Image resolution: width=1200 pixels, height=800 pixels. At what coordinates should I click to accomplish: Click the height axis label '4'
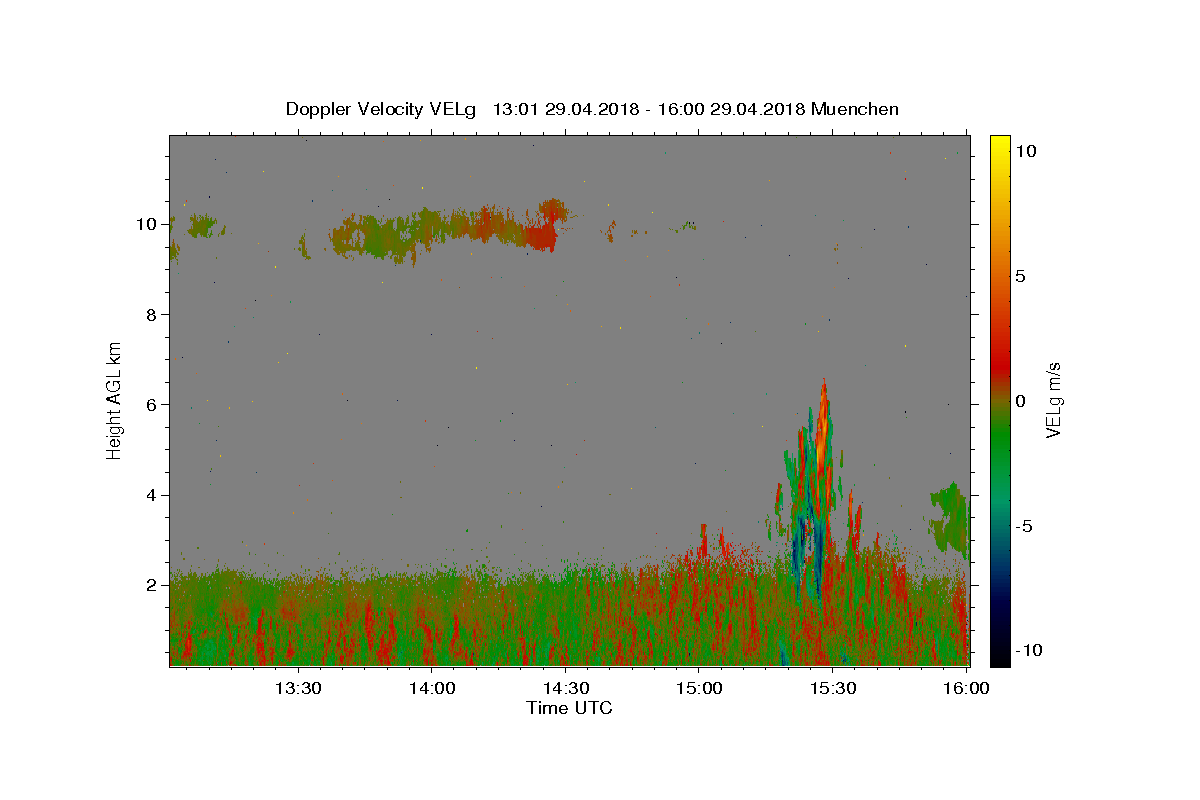point(151,495)
